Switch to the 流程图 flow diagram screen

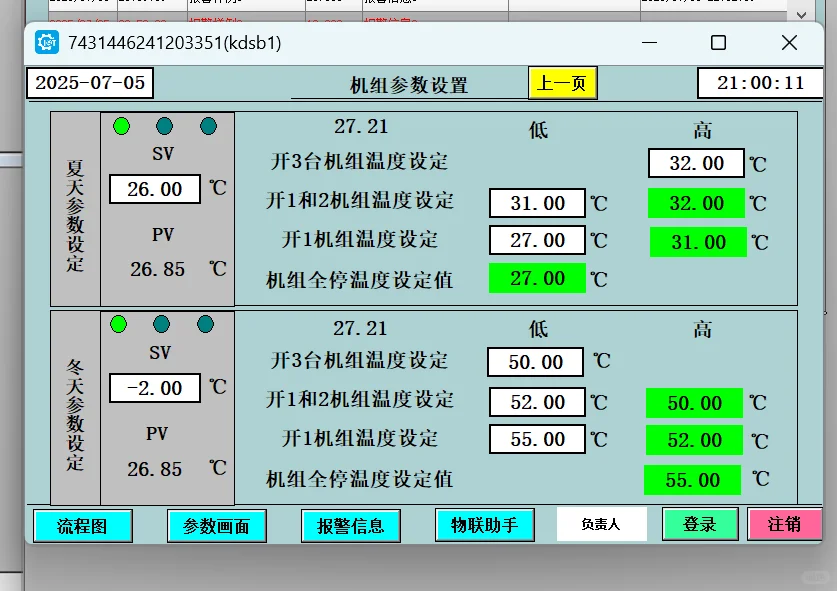pos(83,525)
